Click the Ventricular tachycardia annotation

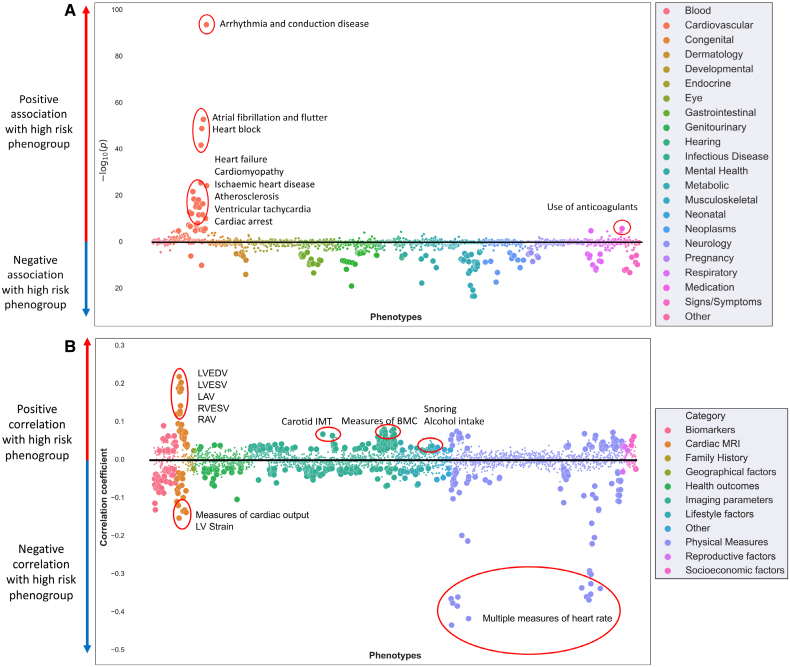click(262, 209)
